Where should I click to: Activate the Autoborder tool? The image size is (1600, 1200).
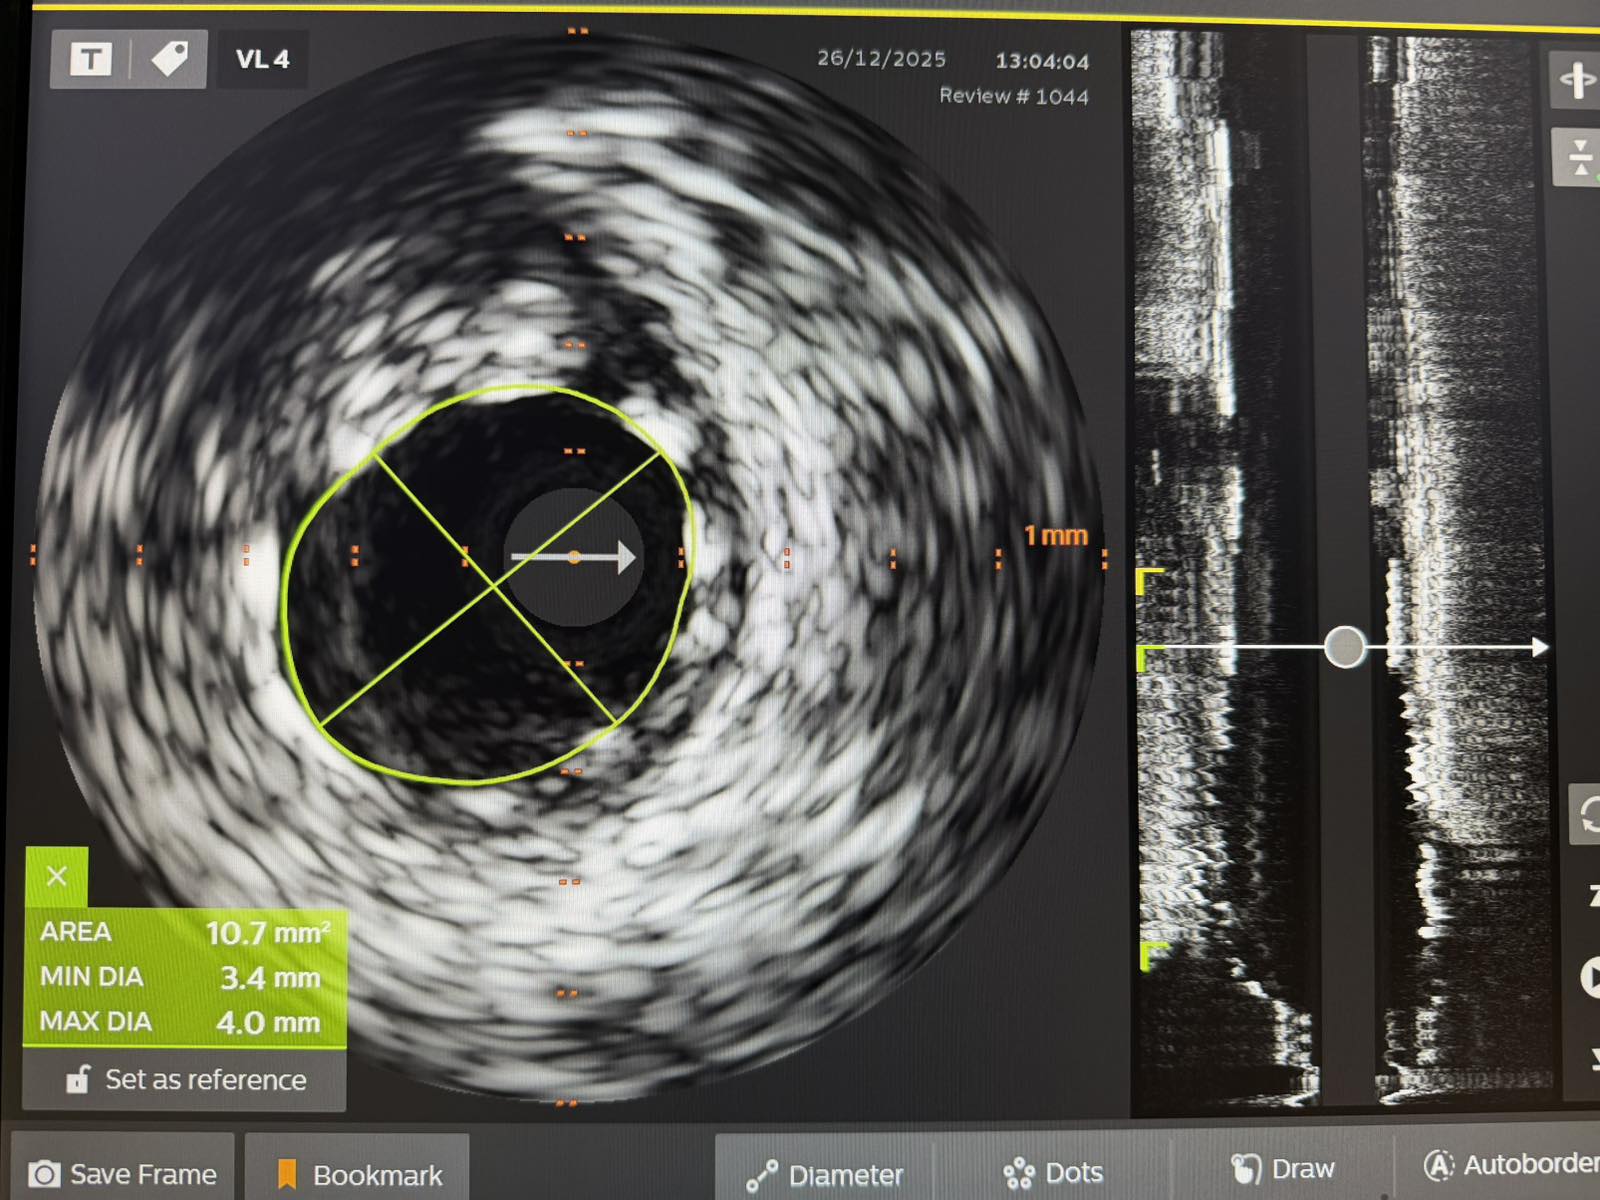pyautogui.click(x=1510, y=1164)
